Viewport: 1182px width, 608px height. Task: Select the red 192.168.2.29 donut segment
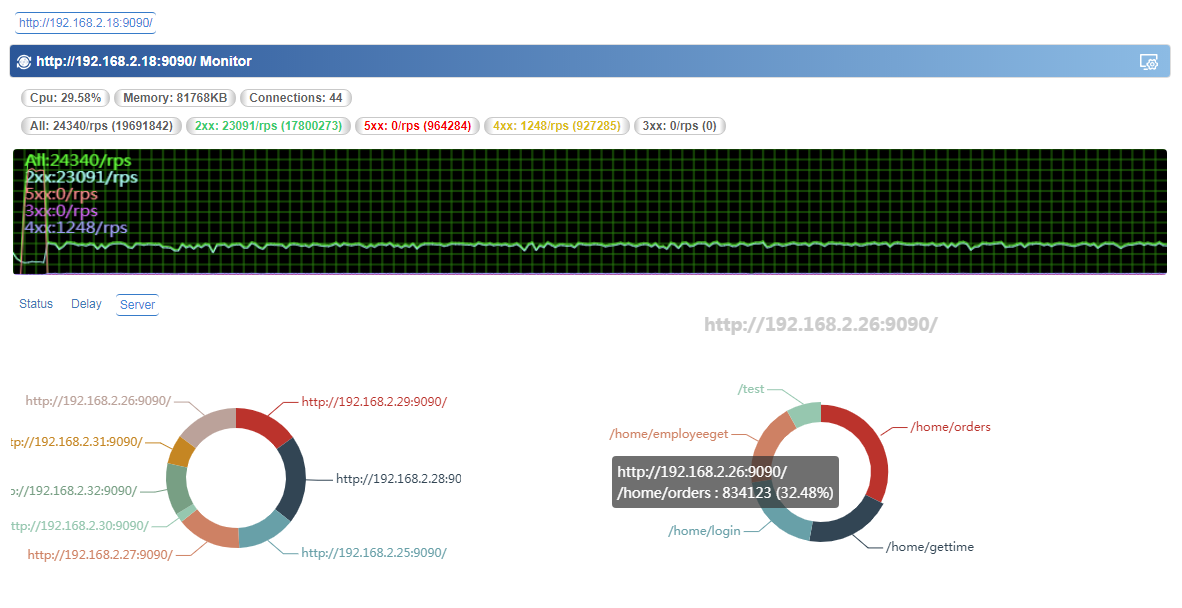[x=265, y=423]
